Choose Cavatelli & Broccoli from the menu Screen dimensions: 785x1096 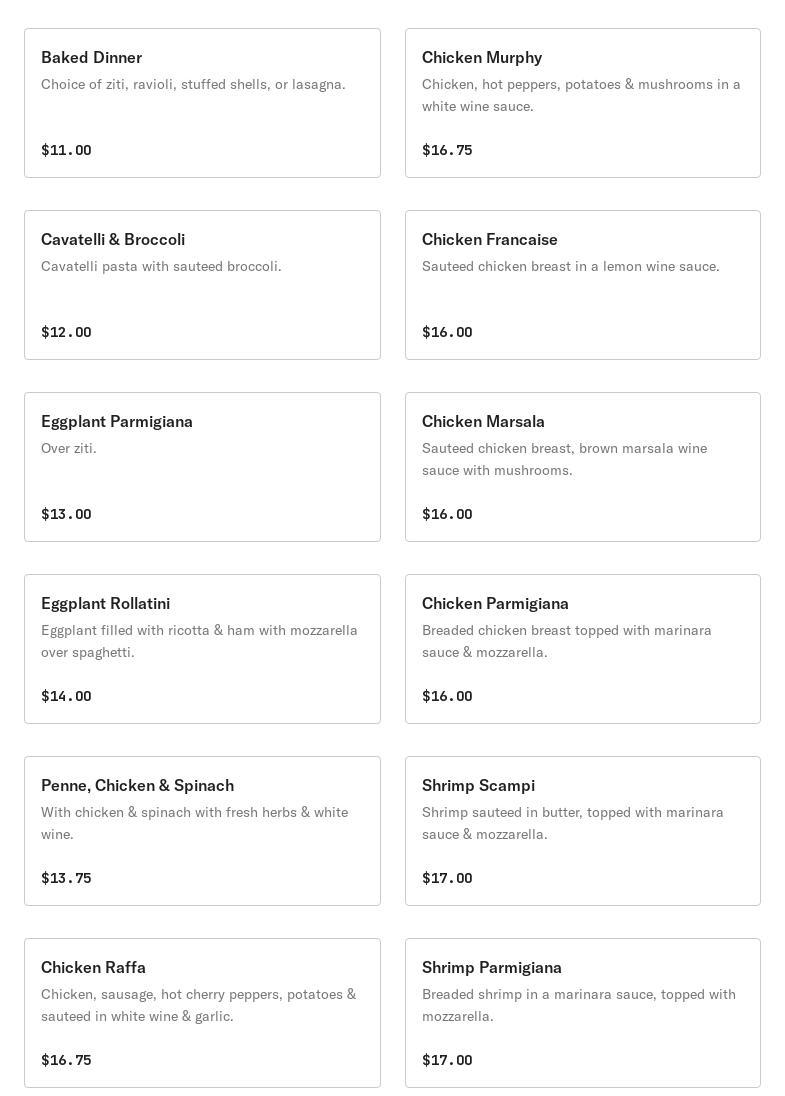coord(202,285)
